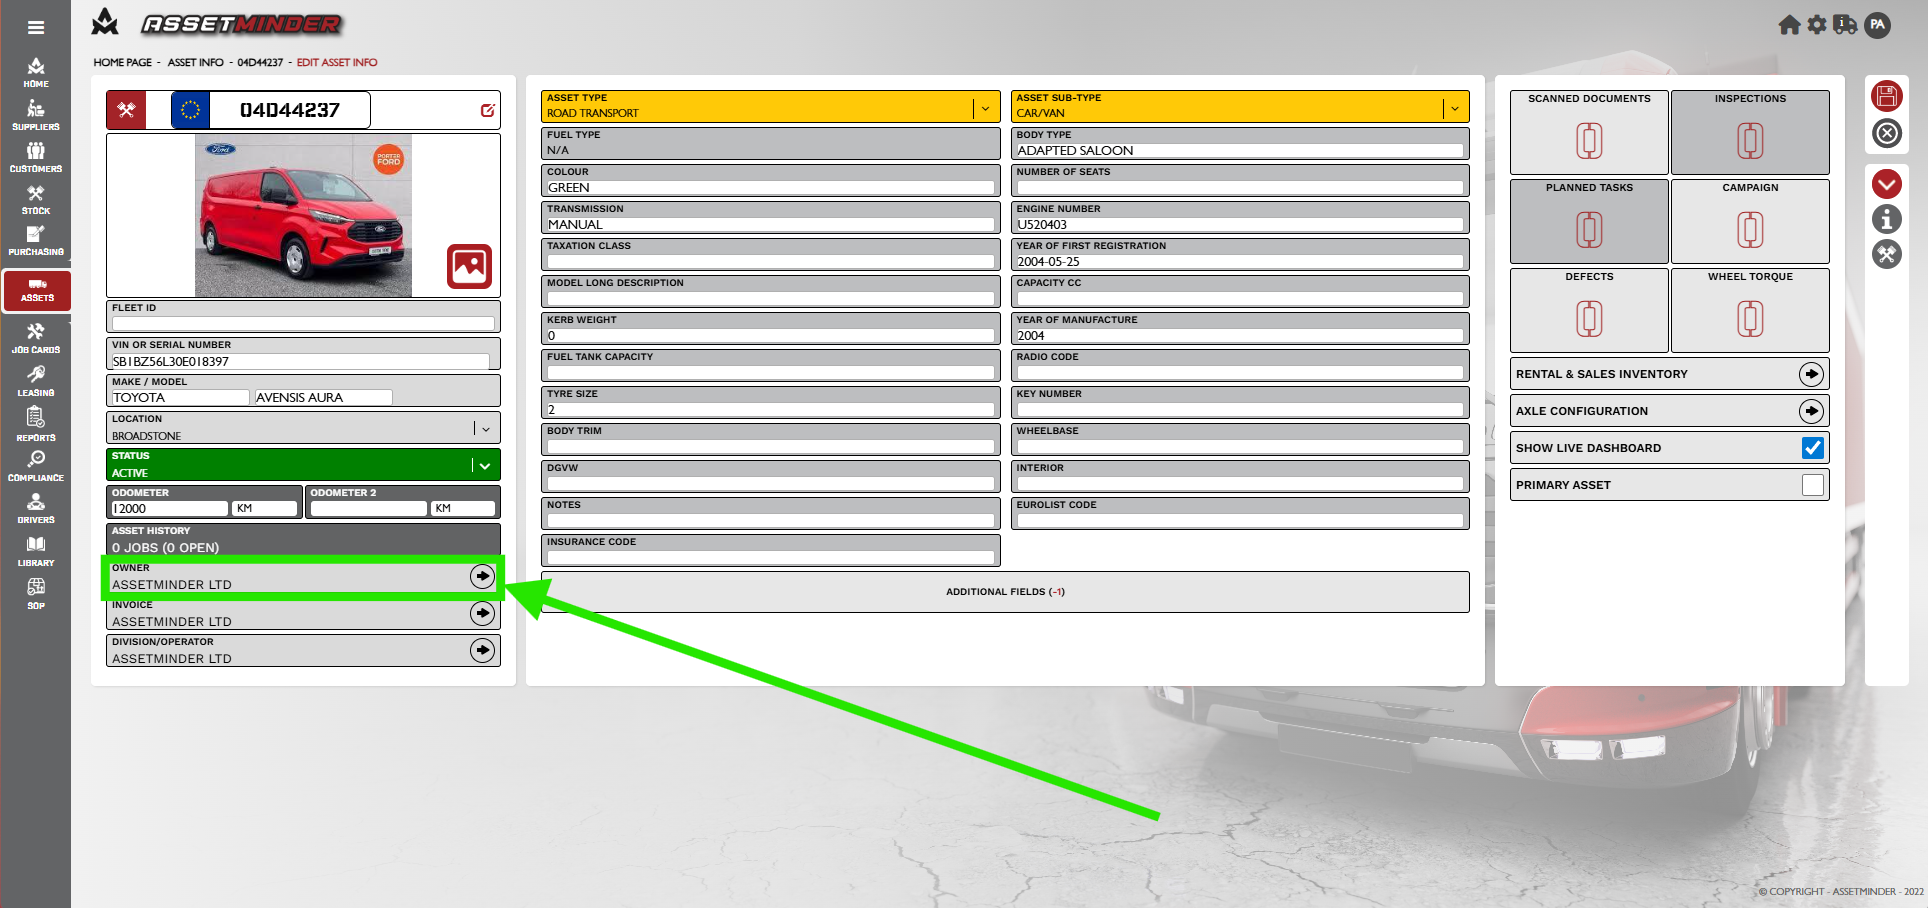Screen dimensions: 1928x908
Task: Open the Inspections panel icon
Action: [1749, 140]
